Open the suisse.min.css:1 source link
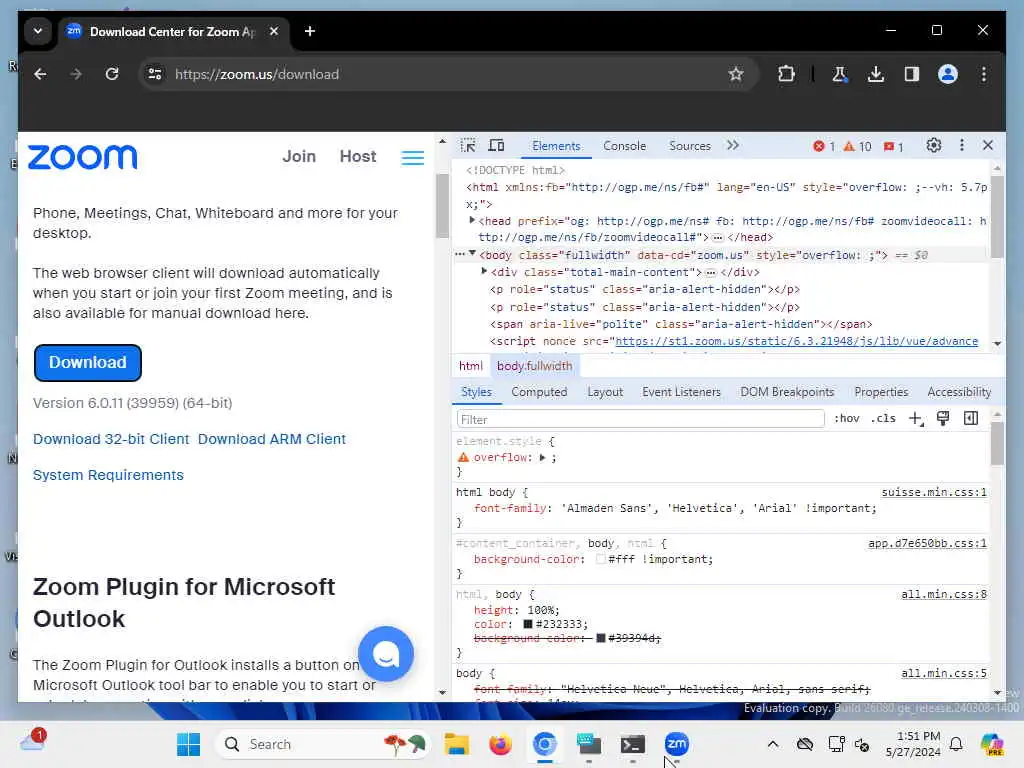Screen dimensions: 1024x768 tap(934, 492)
